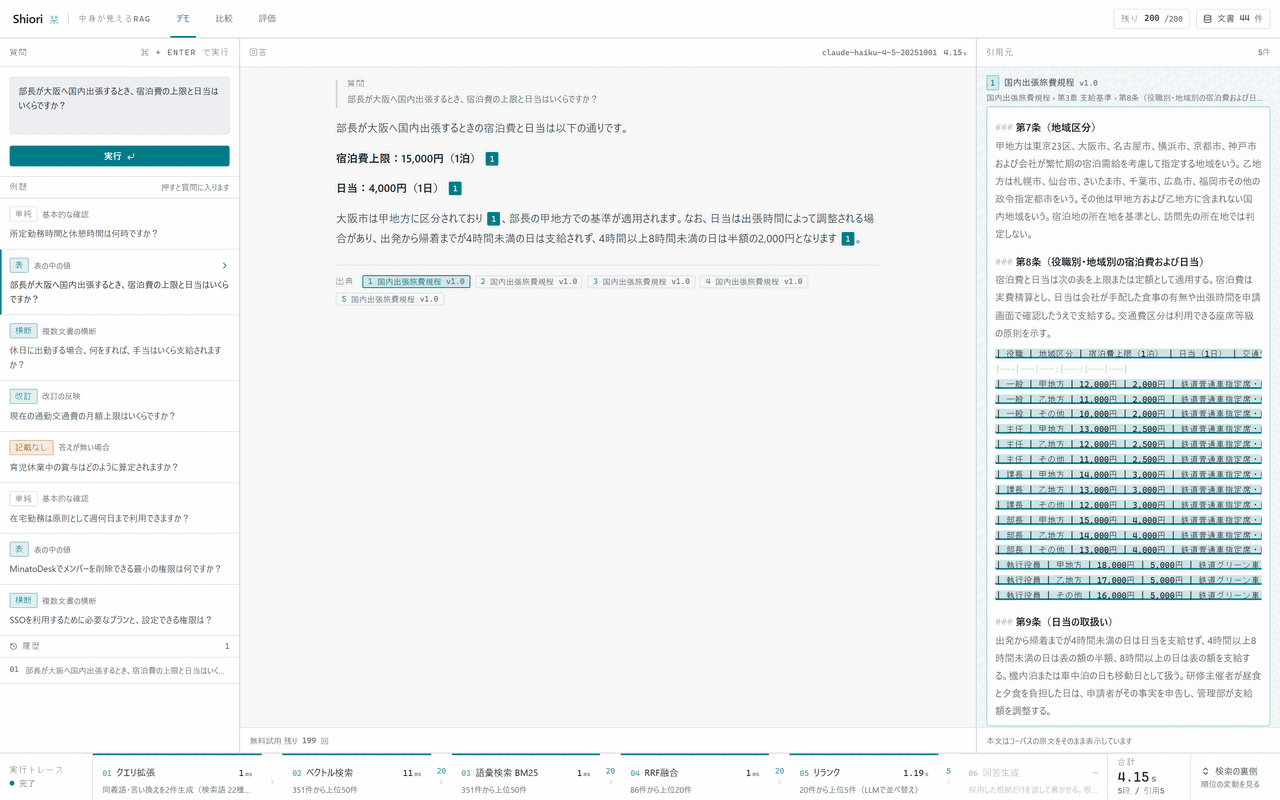Image resolution: width=1280 pixels, height=800 pixels.
Task: Click the 残り 200/200 quota indicator
Action: coord(1151,18)
